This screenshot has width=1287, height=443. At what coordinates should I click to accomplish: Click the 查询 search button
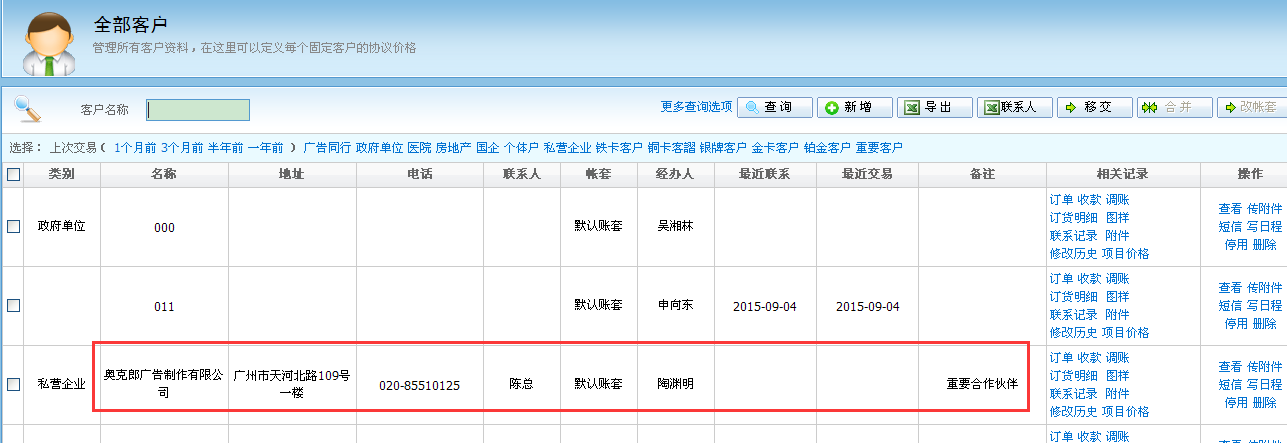775,108
